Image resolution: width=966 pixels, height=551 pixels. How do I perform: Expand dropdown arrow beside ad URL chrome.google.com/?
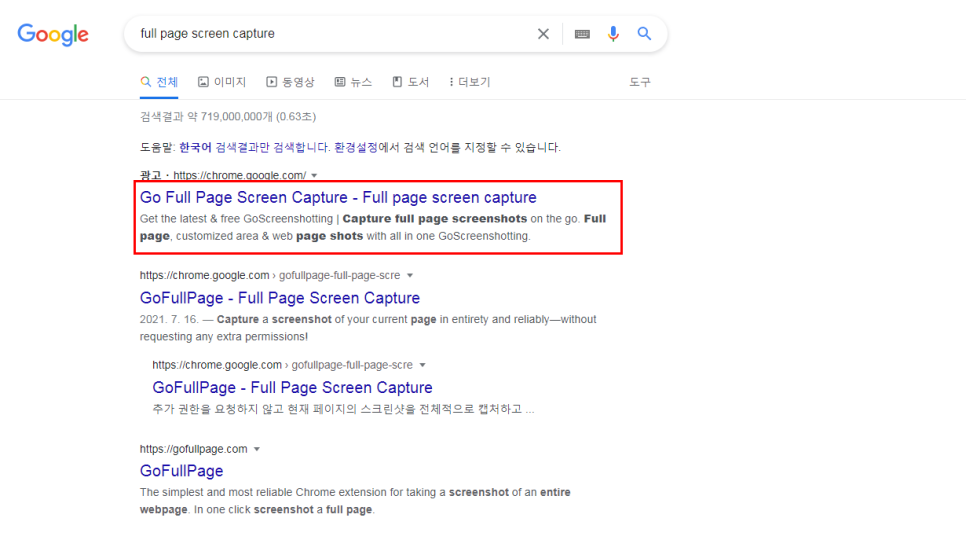(x=314, y=176)
